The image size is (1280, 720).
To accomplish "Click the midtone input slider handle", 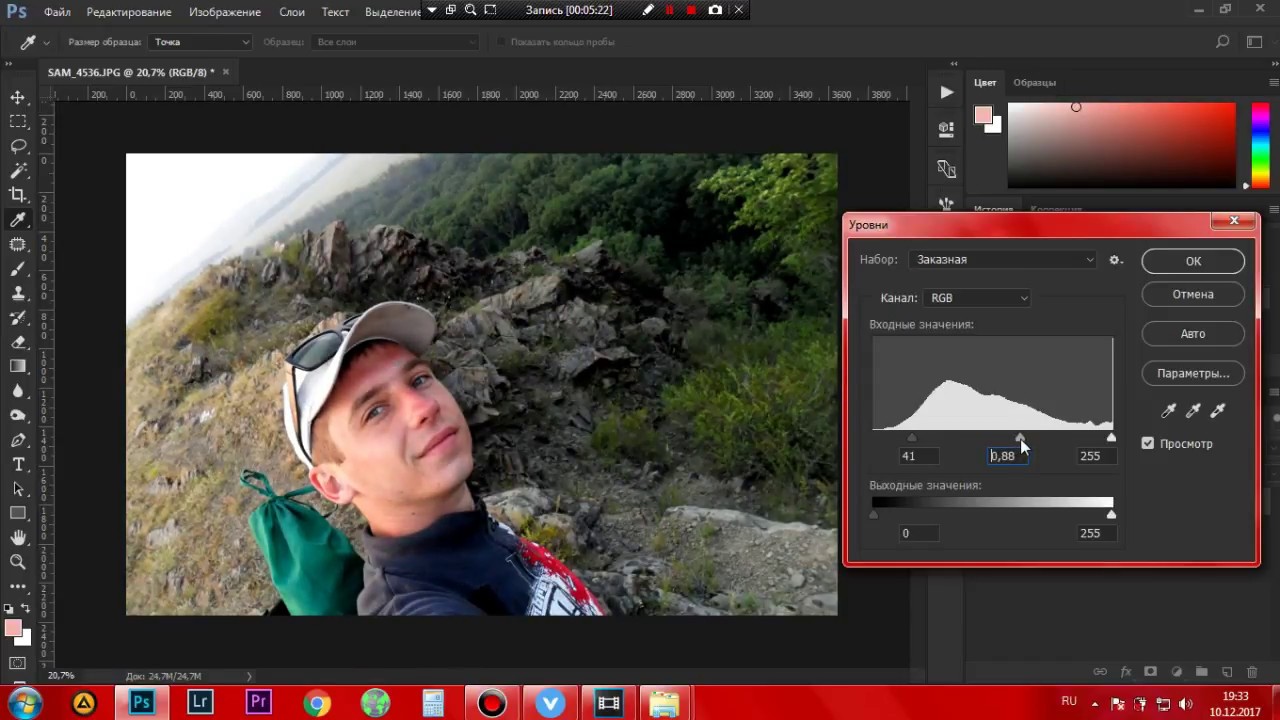I will coord(1019,437).
